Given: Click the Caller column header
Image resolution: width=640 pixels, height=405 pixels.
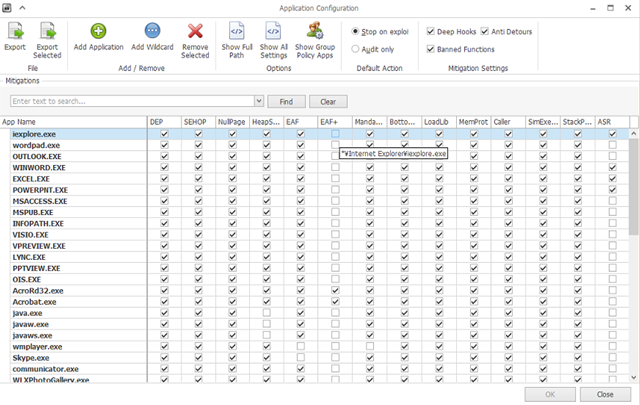Looking at the screenshot, I should point(508,122).
